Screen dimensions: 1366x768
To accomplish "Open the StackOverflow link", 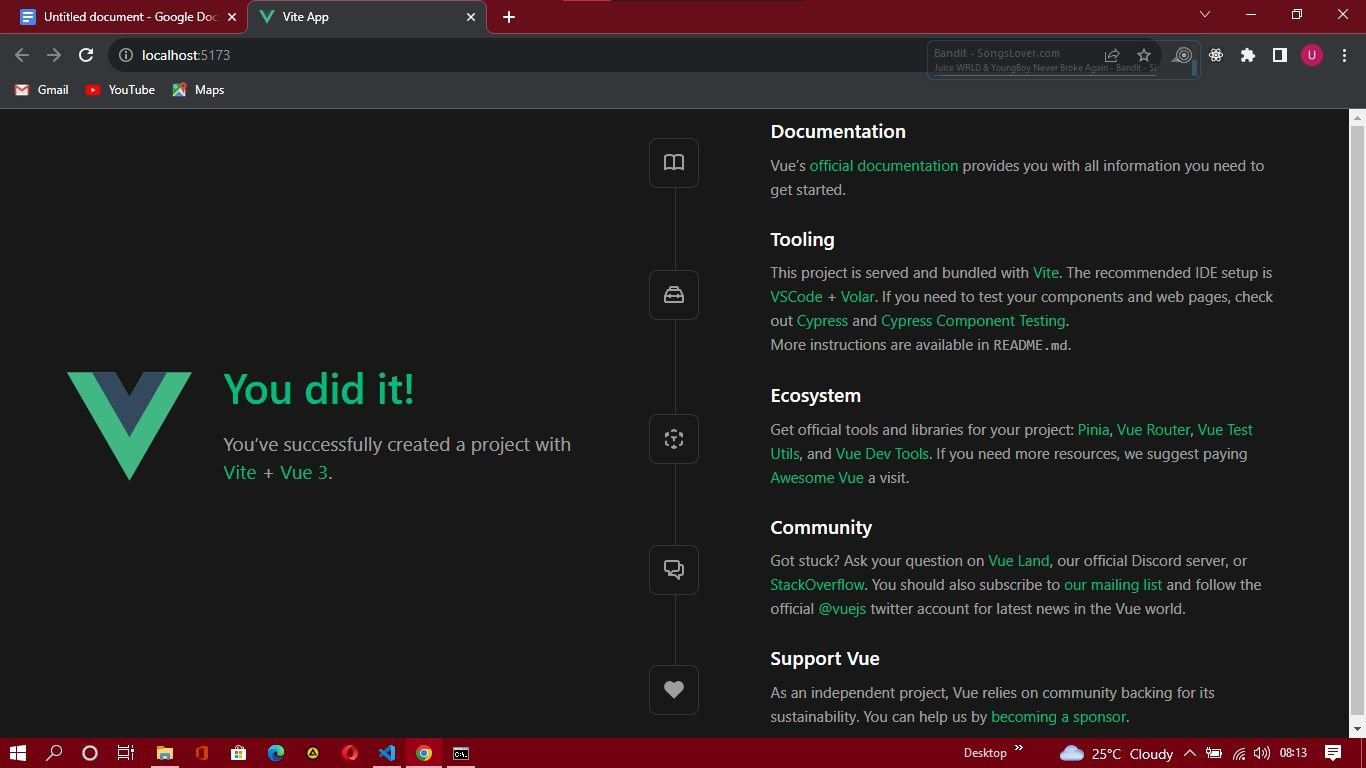I will 817,585.
